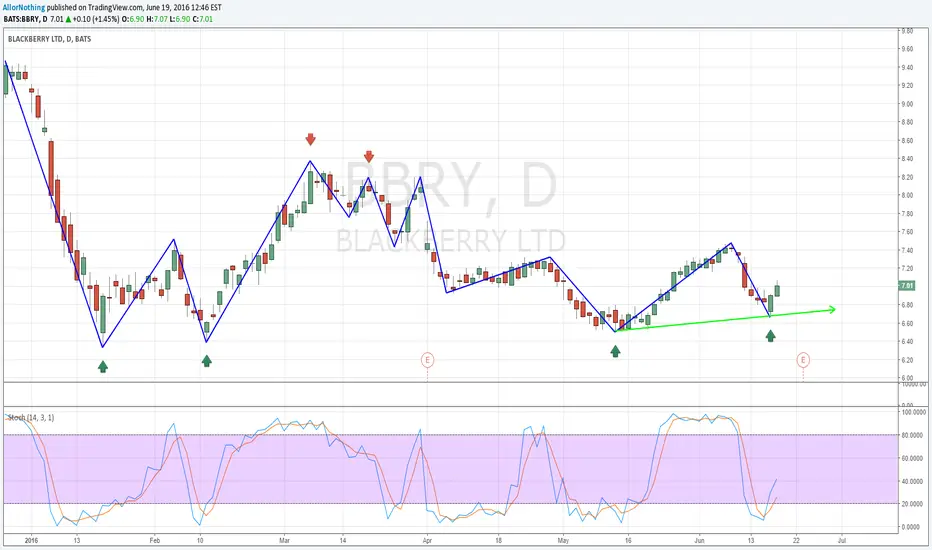Viewport: 932px width, 550px height.
Task: Click the 6.20 price axis label
Action: (907, 360)
